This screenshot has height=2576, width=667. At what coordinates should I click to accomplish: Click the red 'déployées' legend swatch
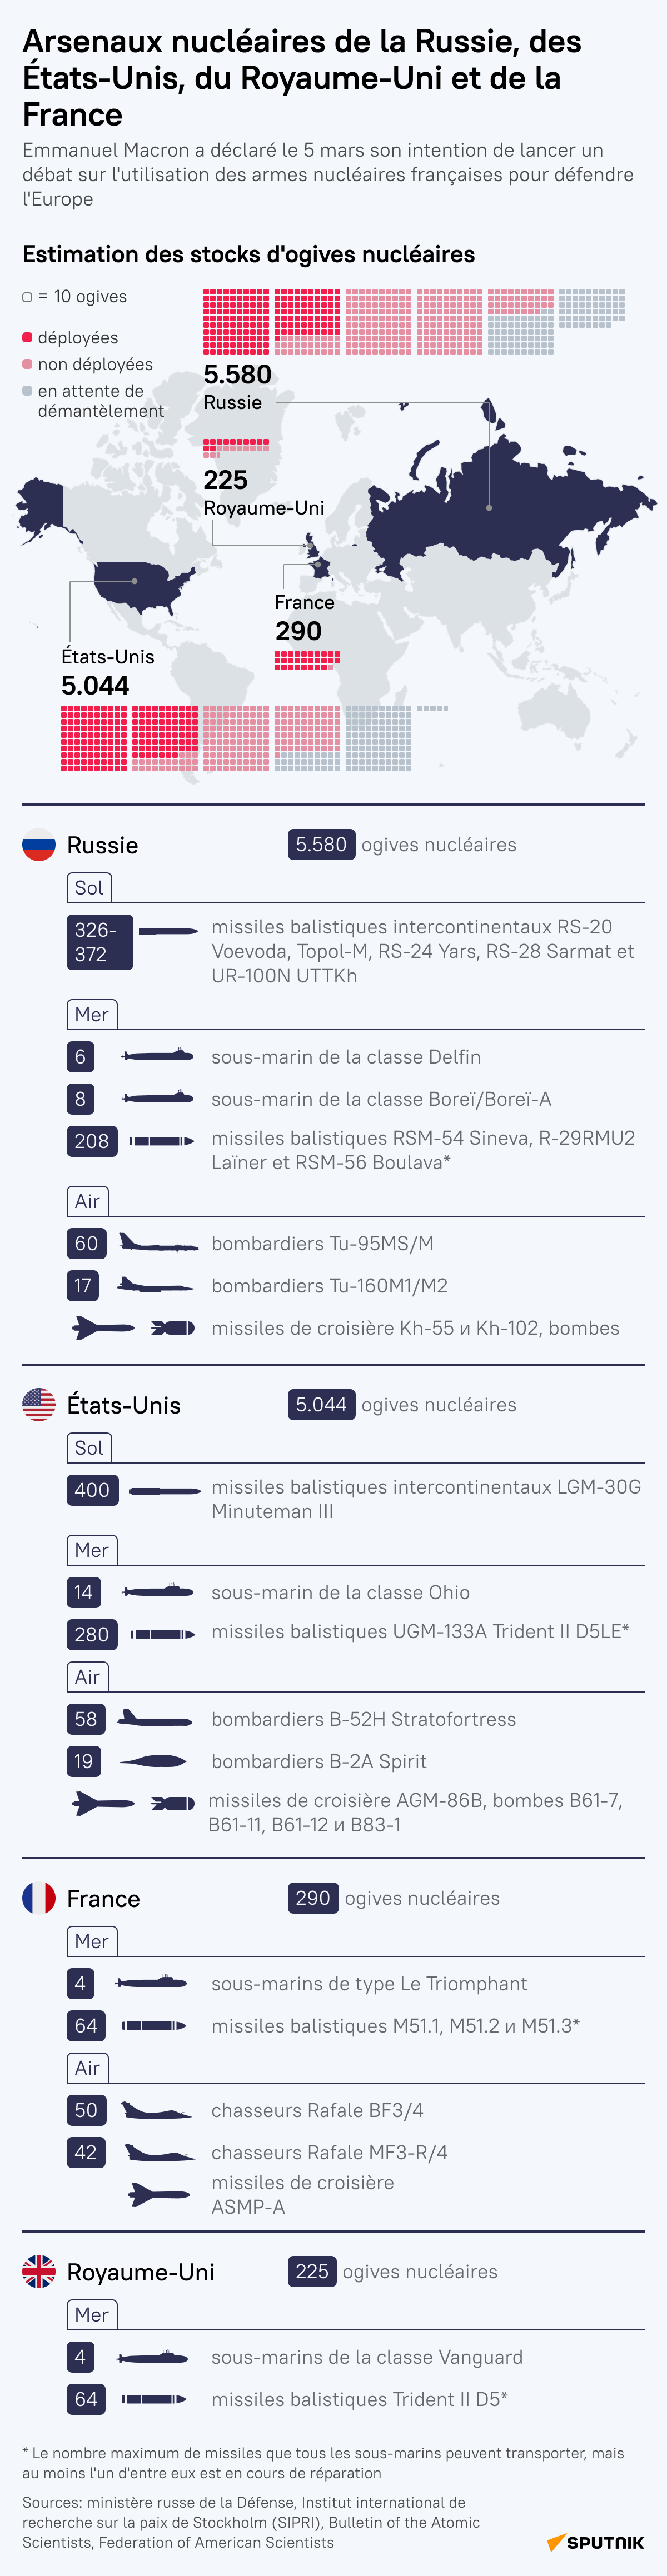click(x=27, y=338)
